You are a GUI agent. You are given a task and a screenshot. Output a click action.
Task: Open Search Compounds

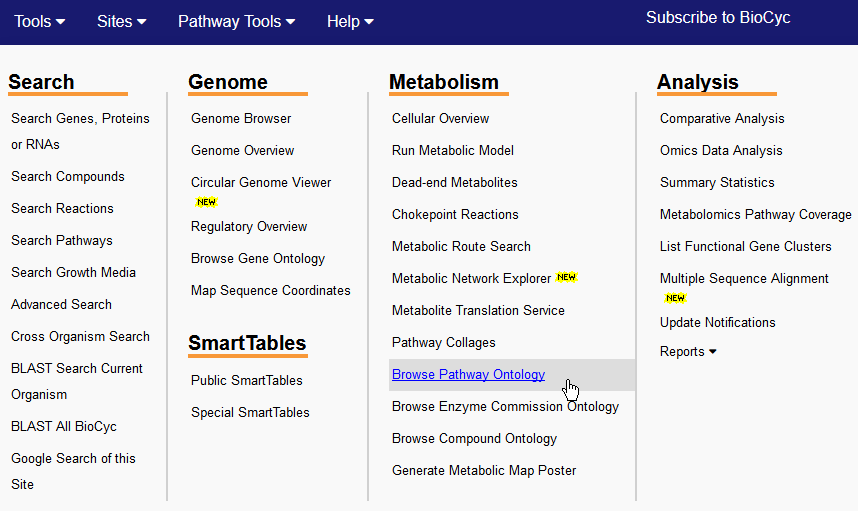(x=68, y=176)
